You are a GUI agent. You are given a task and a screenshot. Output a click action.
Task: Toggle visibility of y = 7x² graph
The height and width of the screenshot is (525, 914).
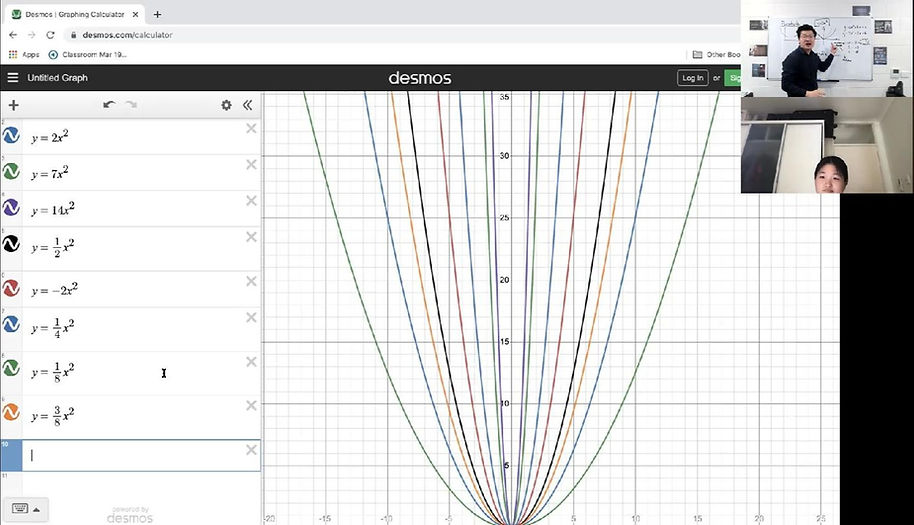tap(11, 172)
